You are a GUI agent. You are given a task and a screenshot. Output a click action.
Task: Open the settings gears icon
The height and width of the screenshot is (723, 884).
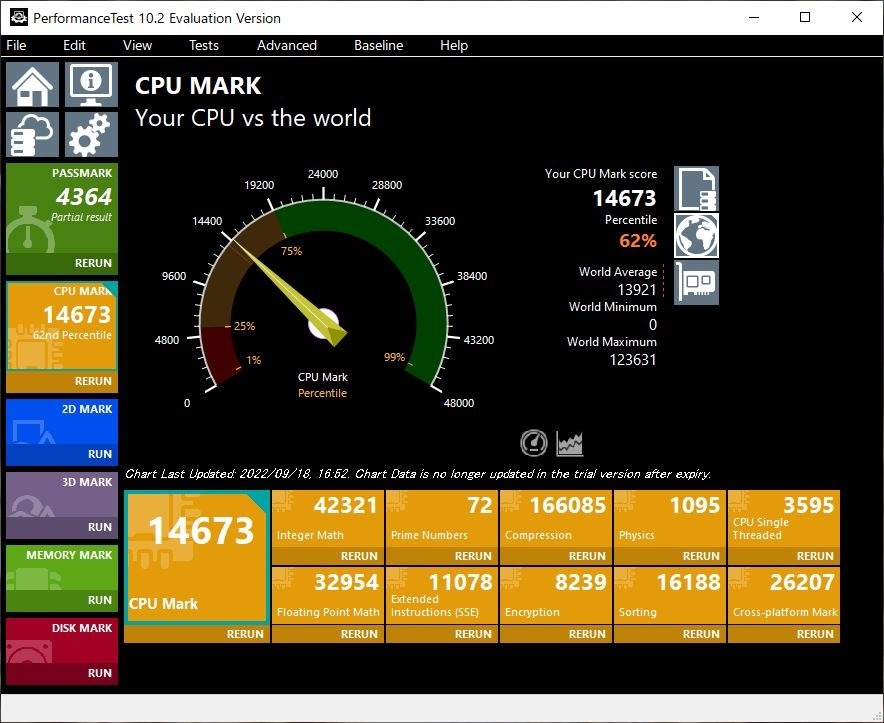[x=91, y=134]
